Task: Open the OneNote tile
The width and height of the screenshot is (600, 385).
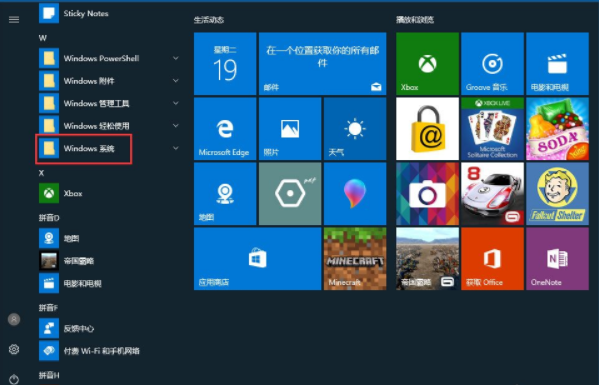Action: 558,259
